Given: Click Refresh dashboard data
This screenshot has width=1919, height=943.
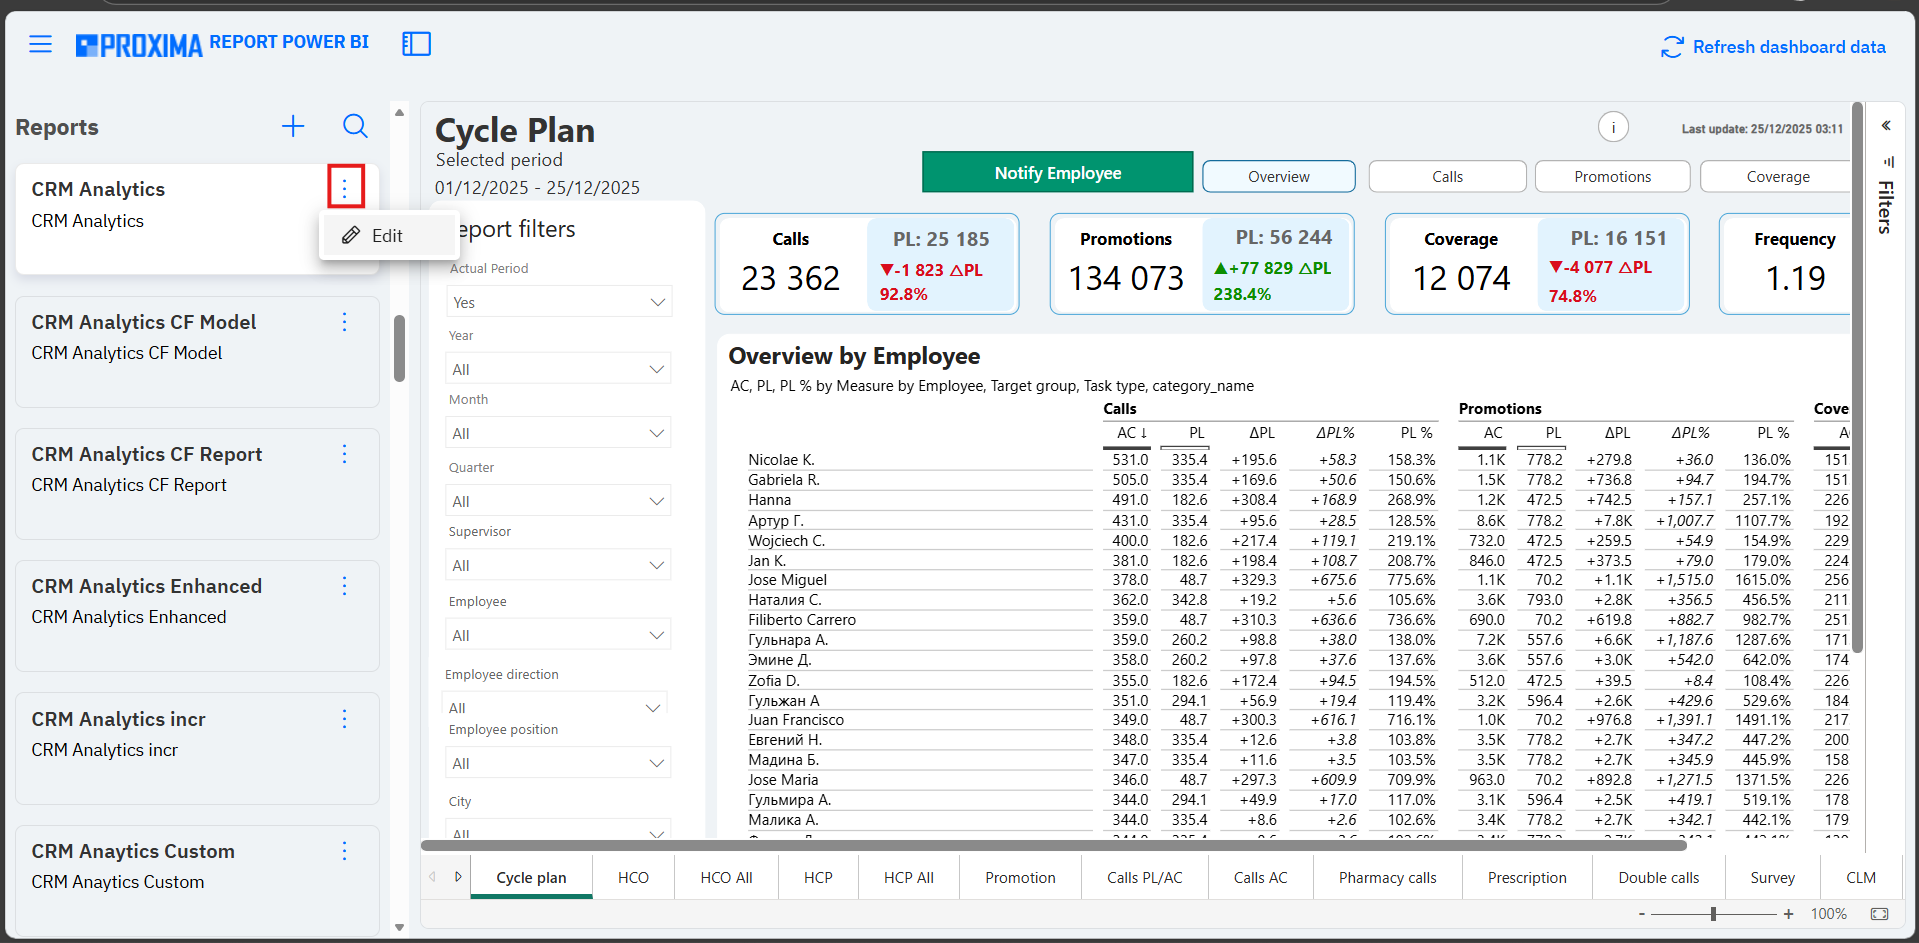Looking at the screenshot, I should (x=1773, y=47).
